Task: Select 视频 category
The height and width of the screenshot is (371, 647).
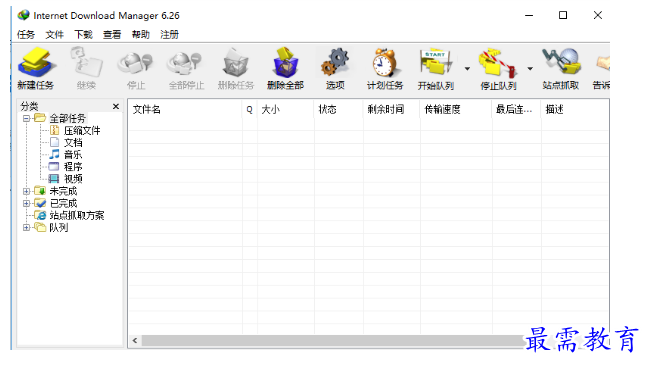Action: tap(66, 179)
